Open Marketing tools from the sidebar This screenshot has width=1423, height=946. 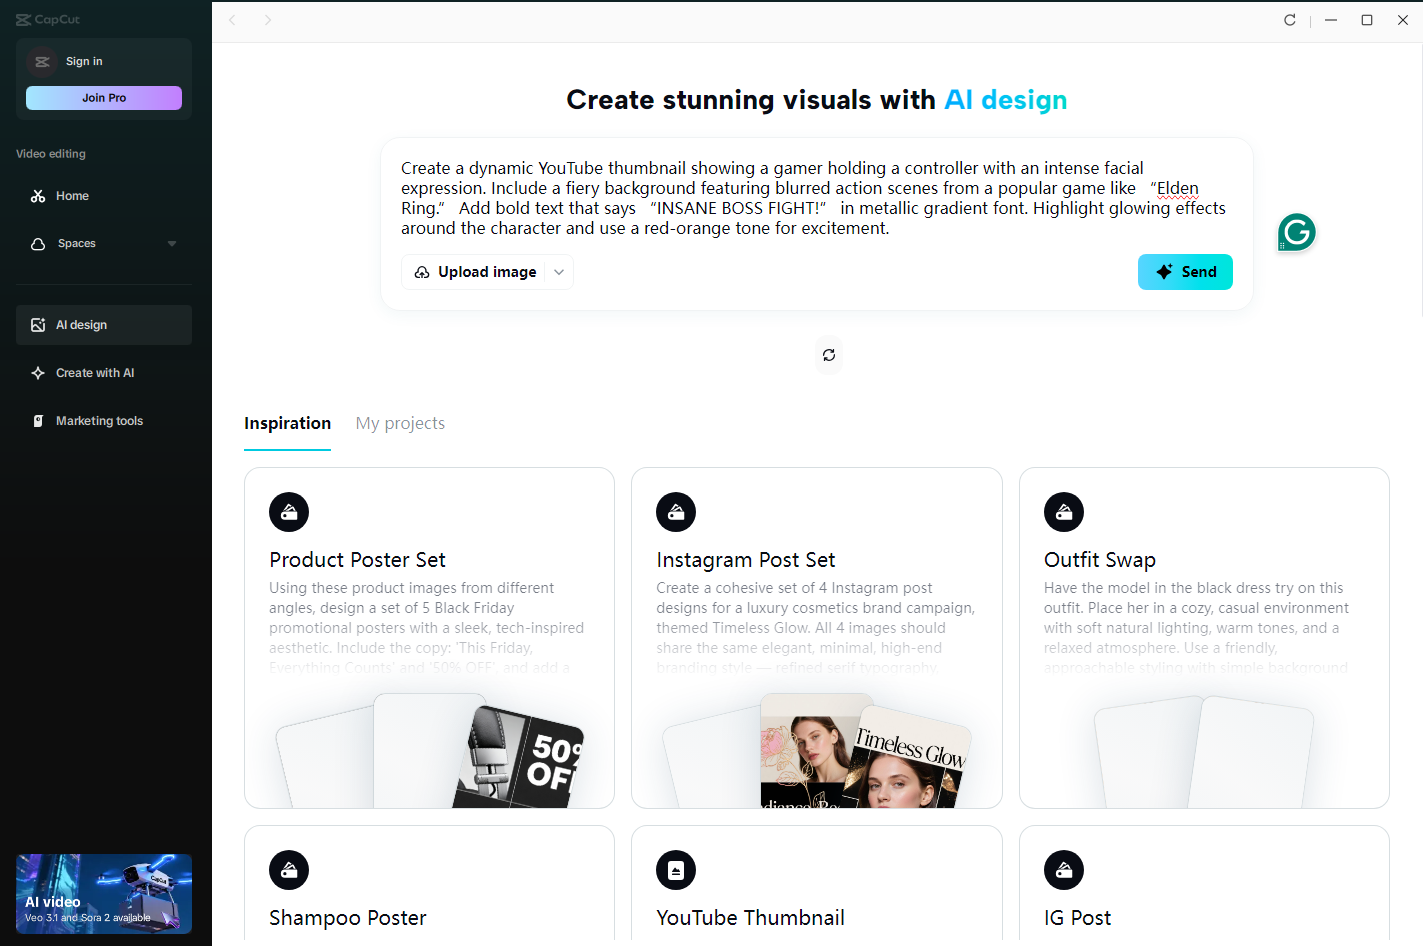(x=99, y=420)
